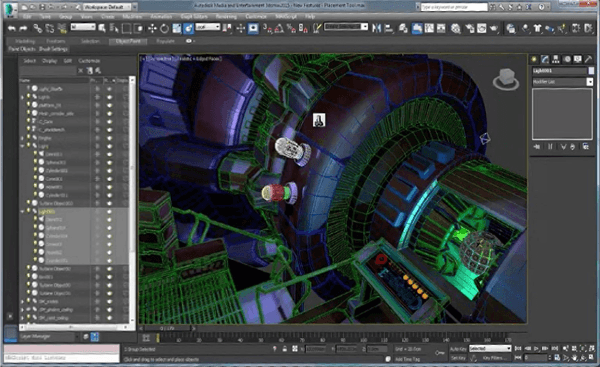Viewport: 600px width, 367px height.
Task: Undo using the main toolbar arrow
Action: click(x=12, y=28)
